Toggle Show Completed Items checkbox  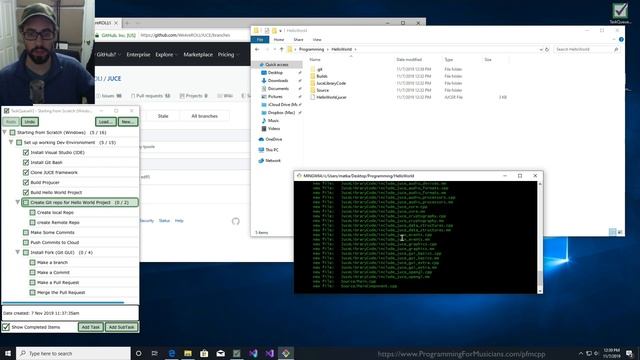click(x=6, y=327)
